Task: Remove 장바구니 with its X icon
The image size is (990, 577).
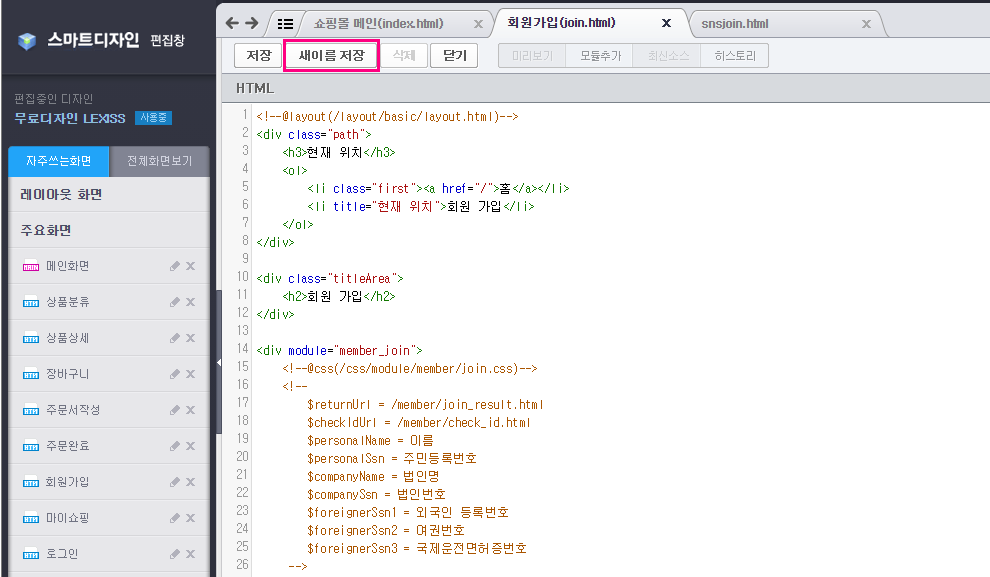Action: [x=190, y=374]
